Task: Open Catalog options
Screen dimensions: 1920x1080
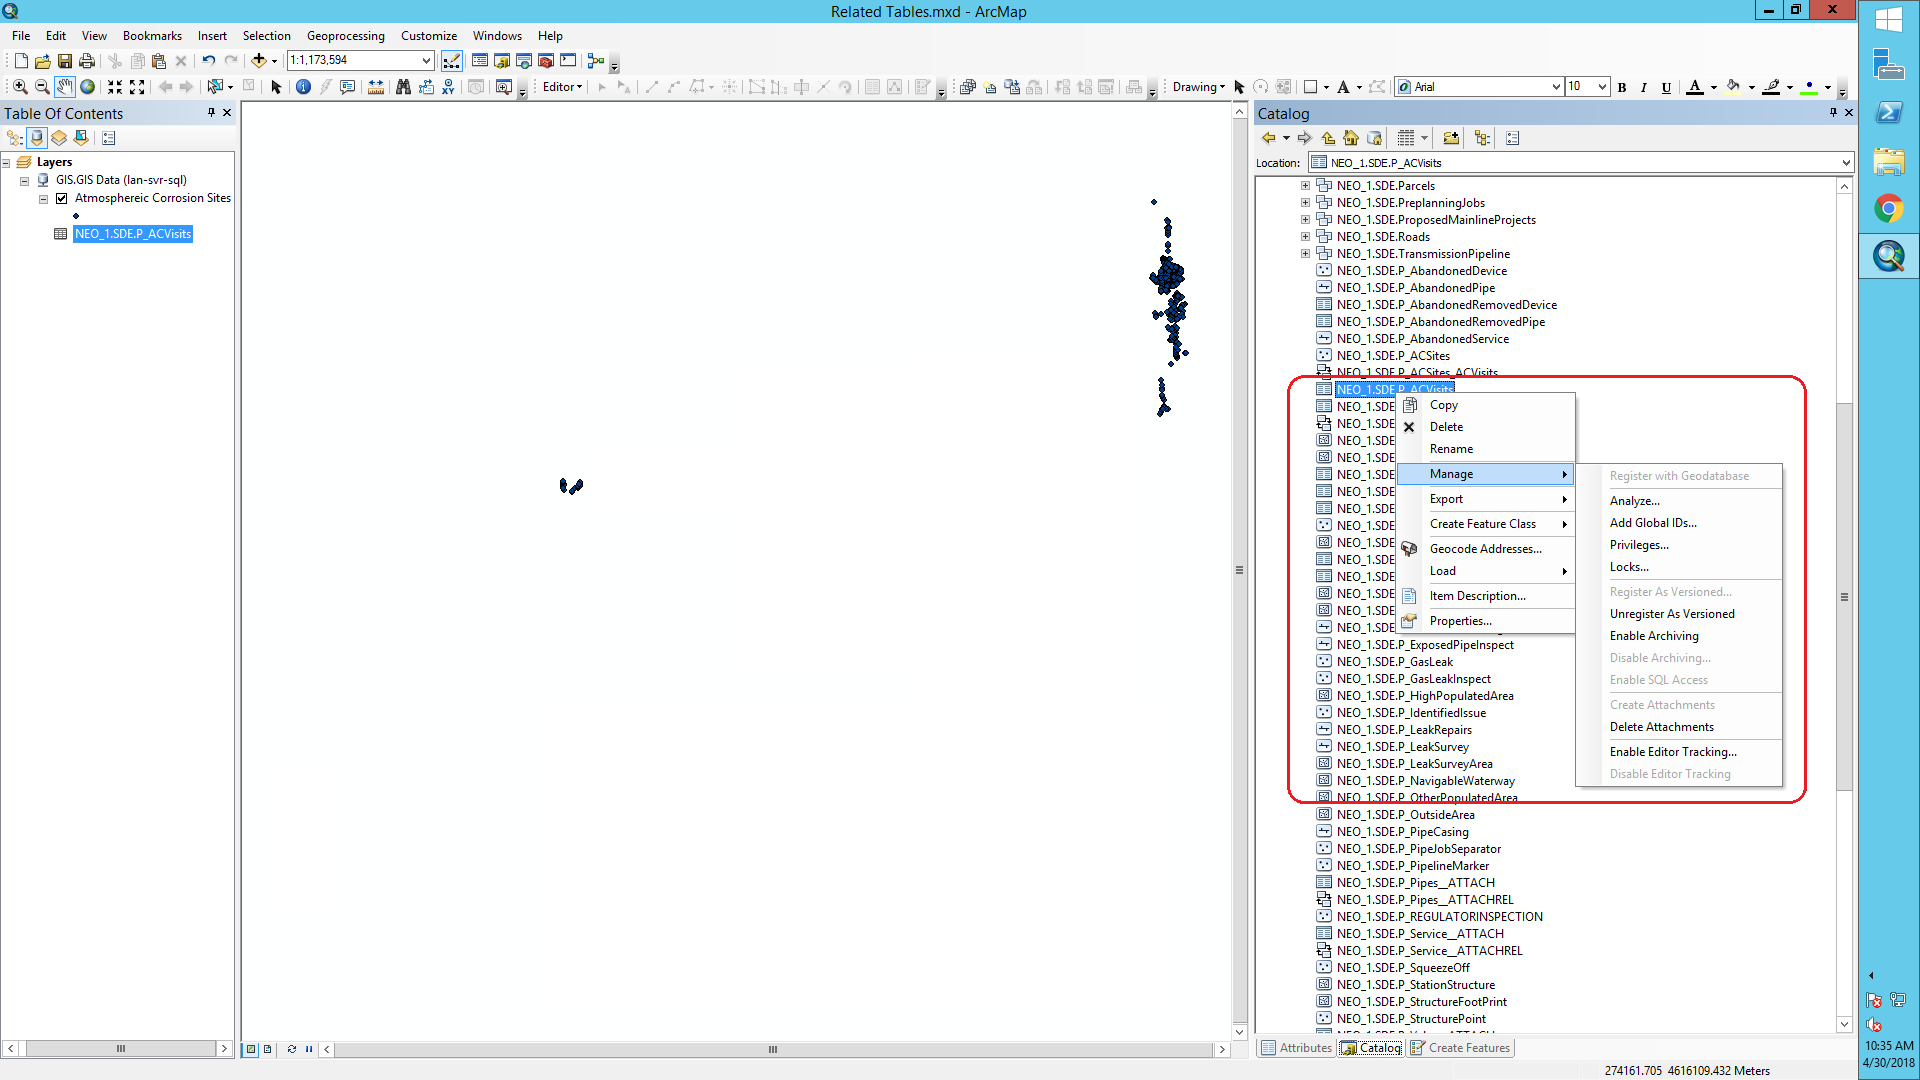Action: point(1513,138)
